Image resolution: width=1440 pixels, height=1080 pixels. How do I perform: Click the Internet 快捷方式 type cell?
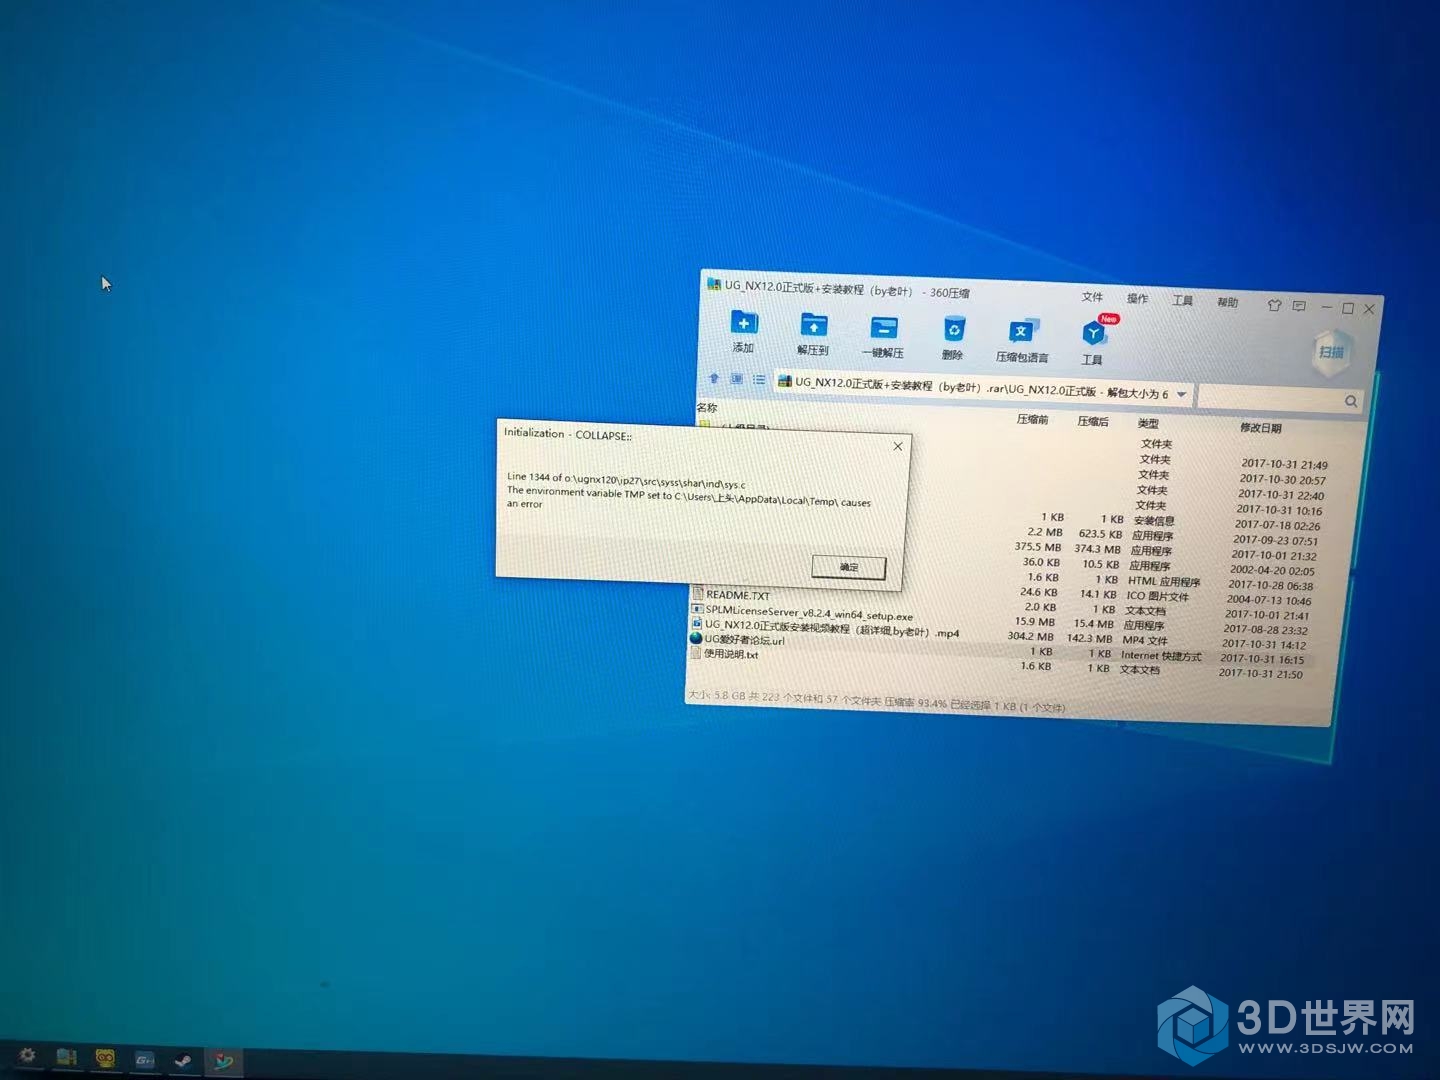pyautogui.click(x=1161, y=656)
